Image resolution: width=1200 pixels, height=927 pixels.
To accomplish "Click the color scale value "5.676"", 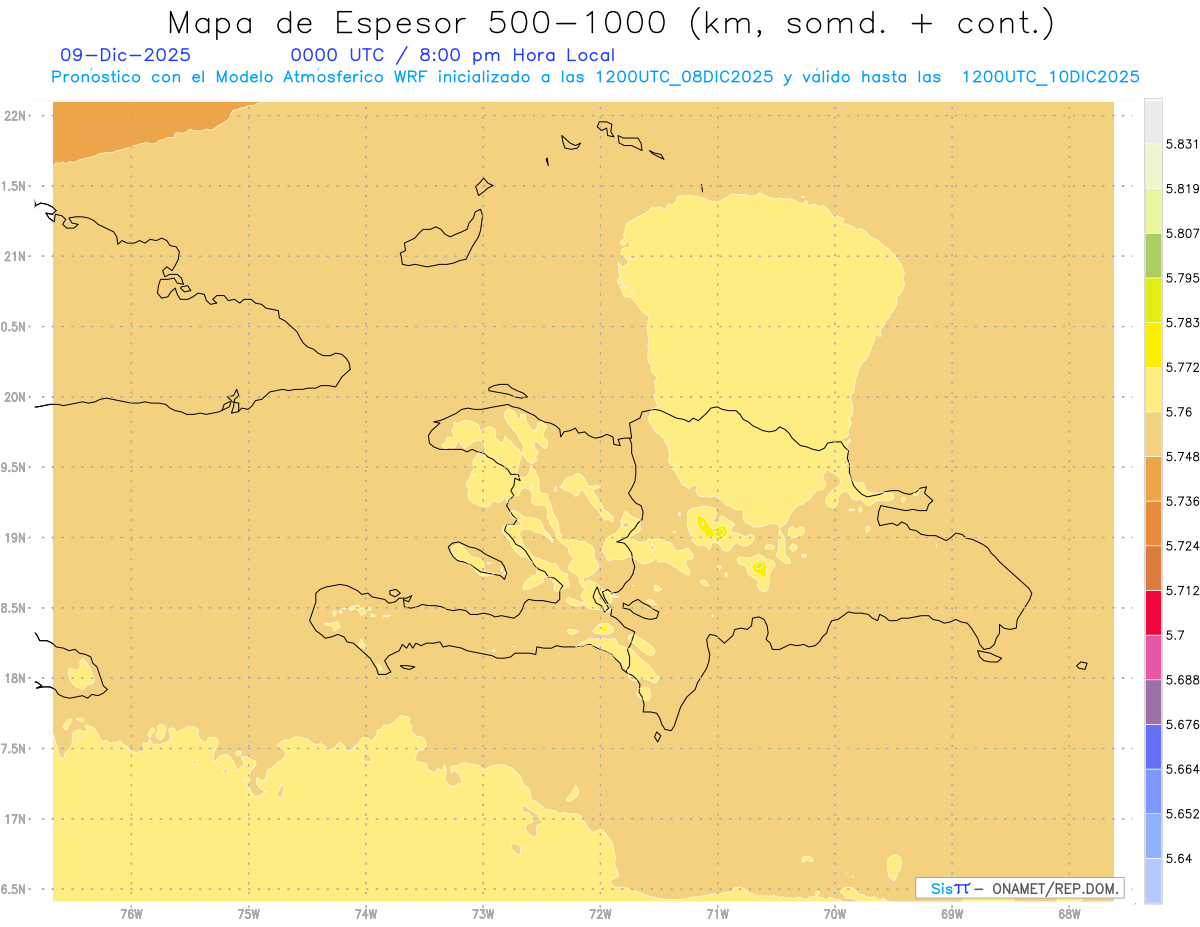I will [1182, 724].
